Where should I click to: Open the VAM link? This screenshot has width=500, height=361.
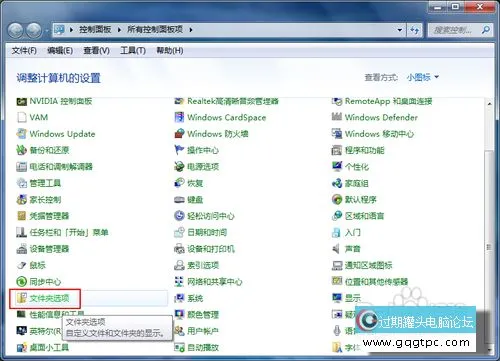coord(39,117)
